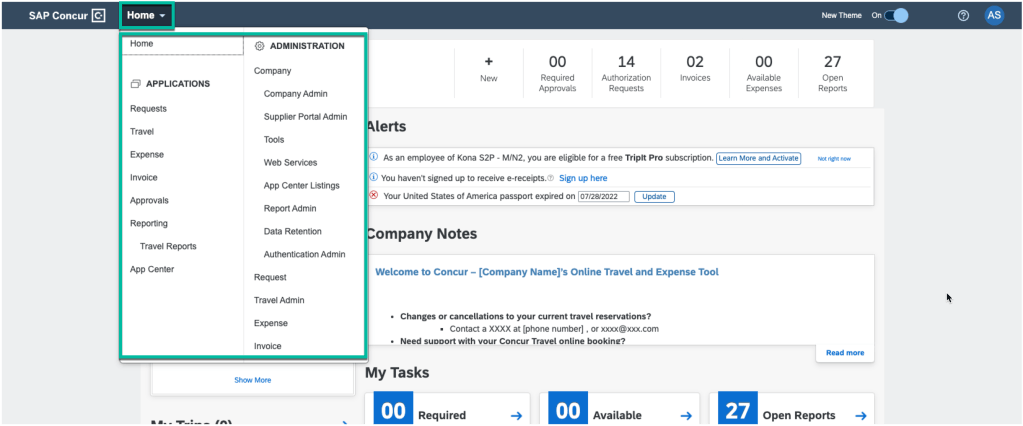Click the SAP Concur logo icon
The image size is (1023, 426).
[98, 15]
